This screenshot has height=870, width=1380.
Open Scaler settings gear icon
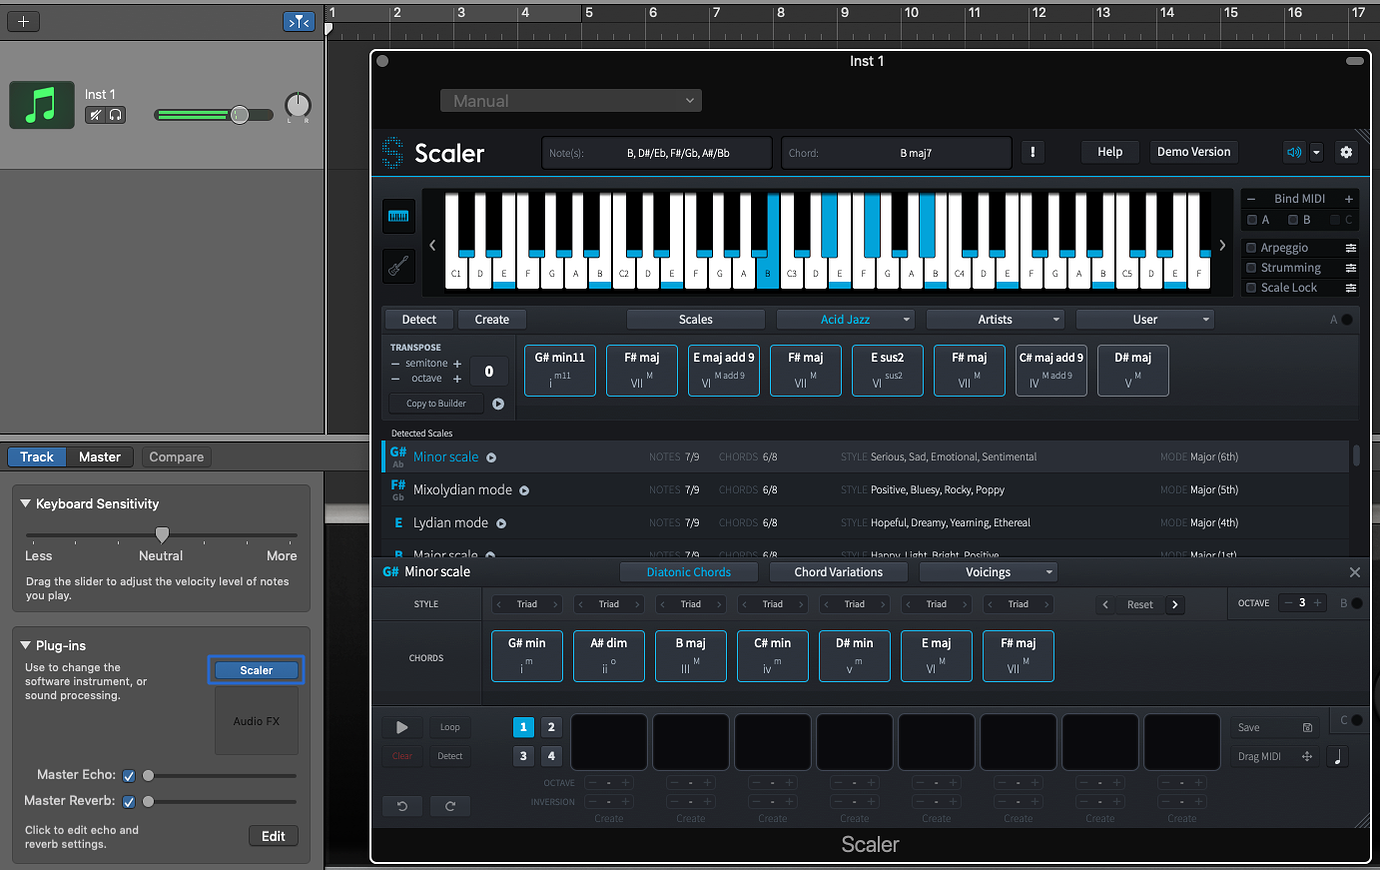point(1346,152)
